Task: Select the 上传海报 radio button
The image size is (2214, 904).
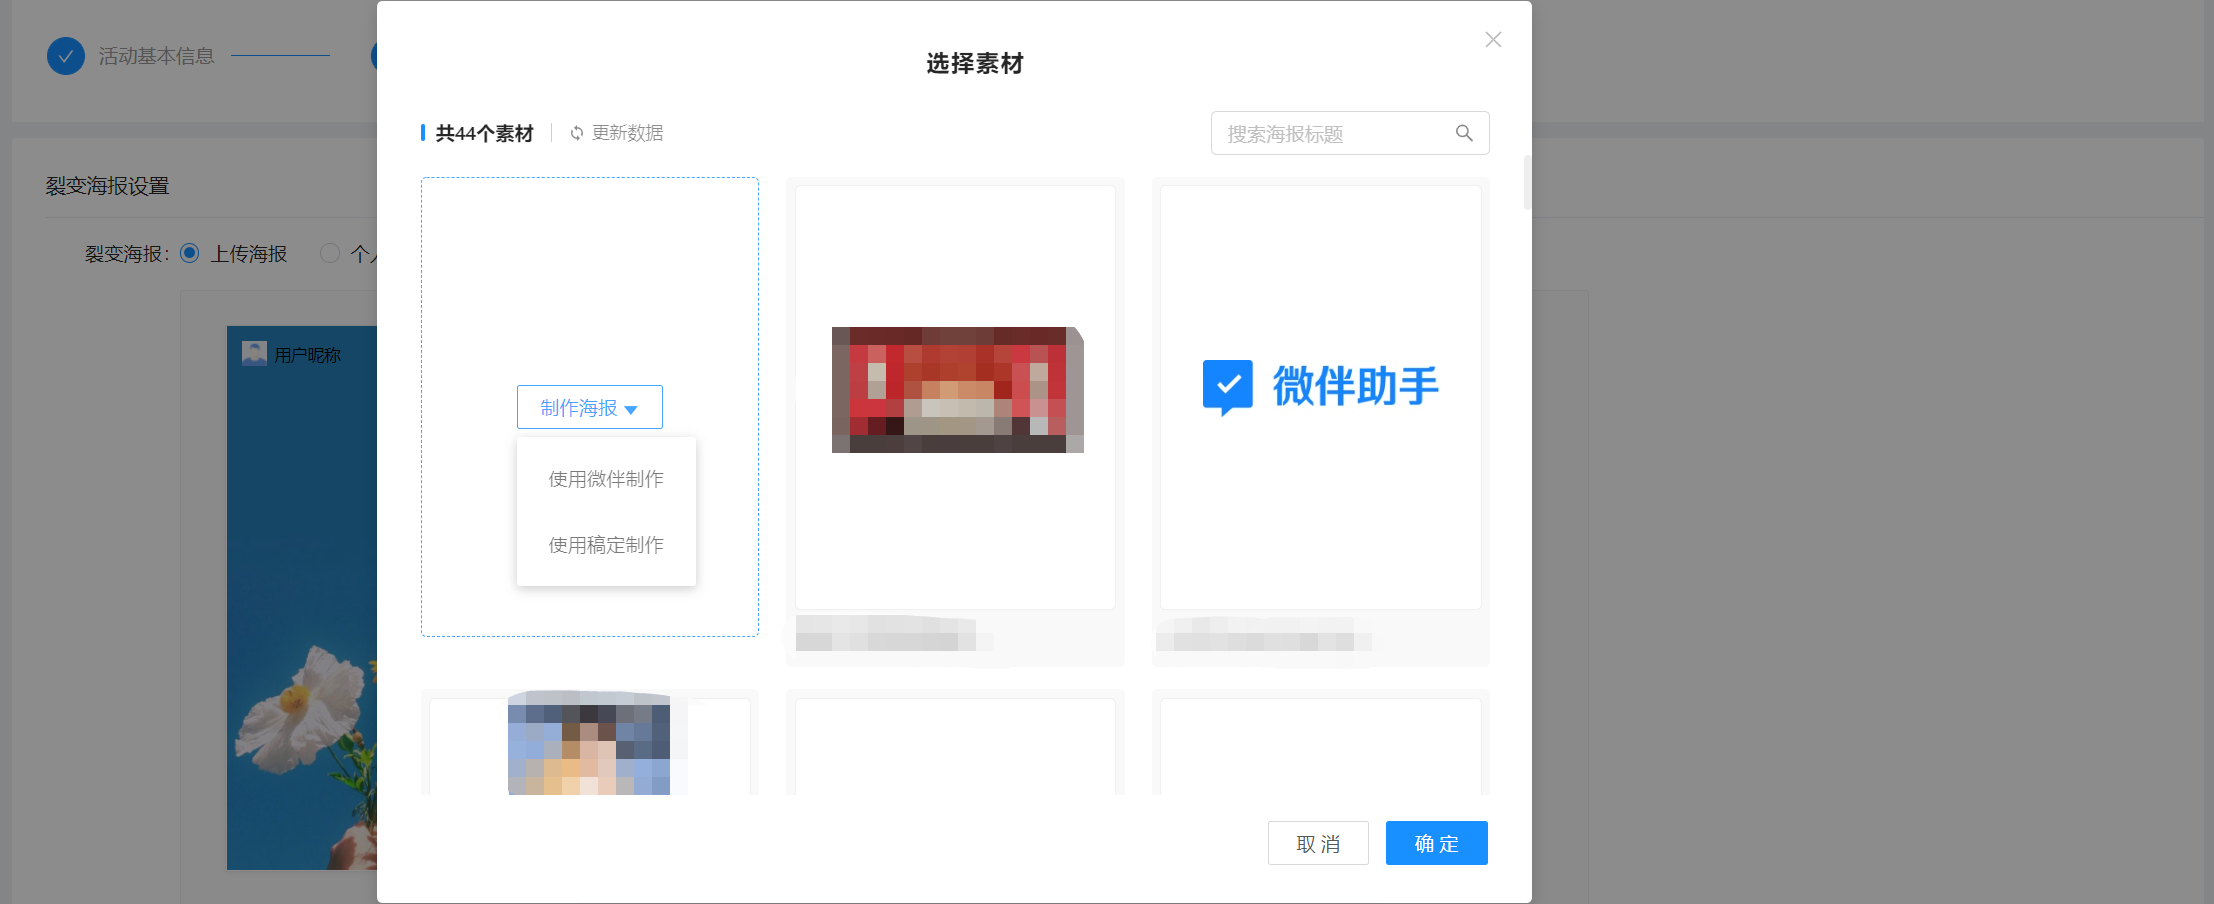Action: (190, 253)
